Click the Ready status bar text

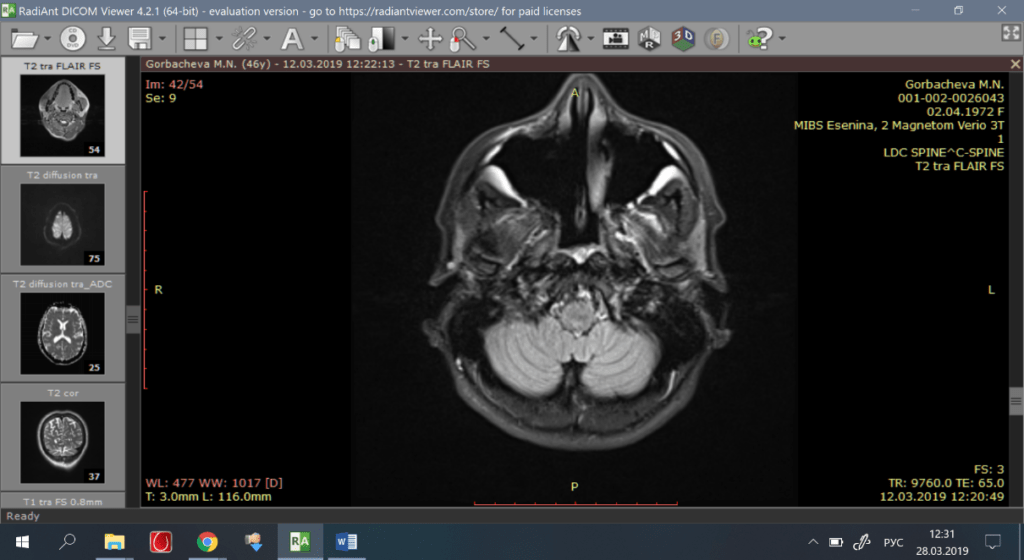[x=23, y=516]
